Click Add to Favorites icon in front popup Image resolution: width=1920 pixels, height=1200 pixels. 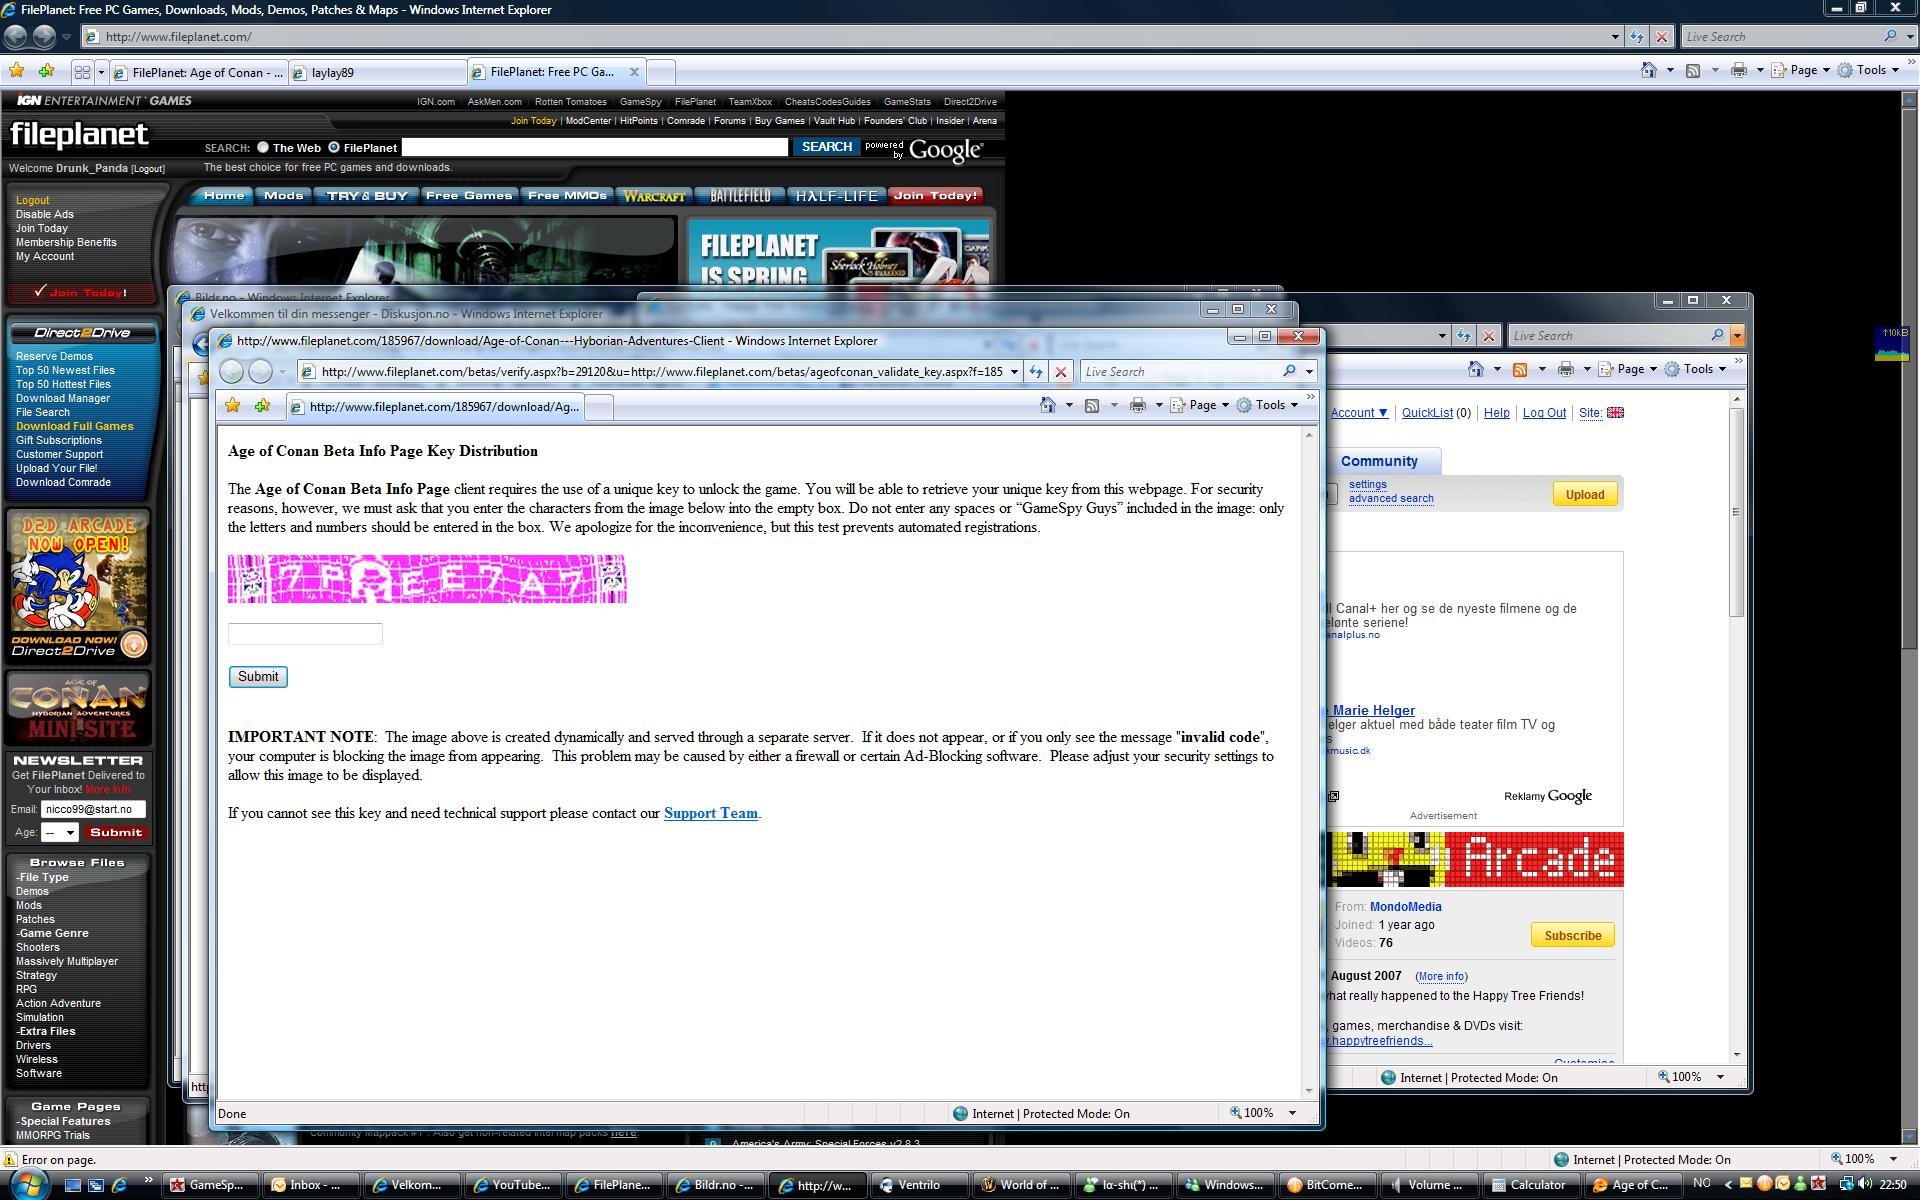click(x=262, y=405)
